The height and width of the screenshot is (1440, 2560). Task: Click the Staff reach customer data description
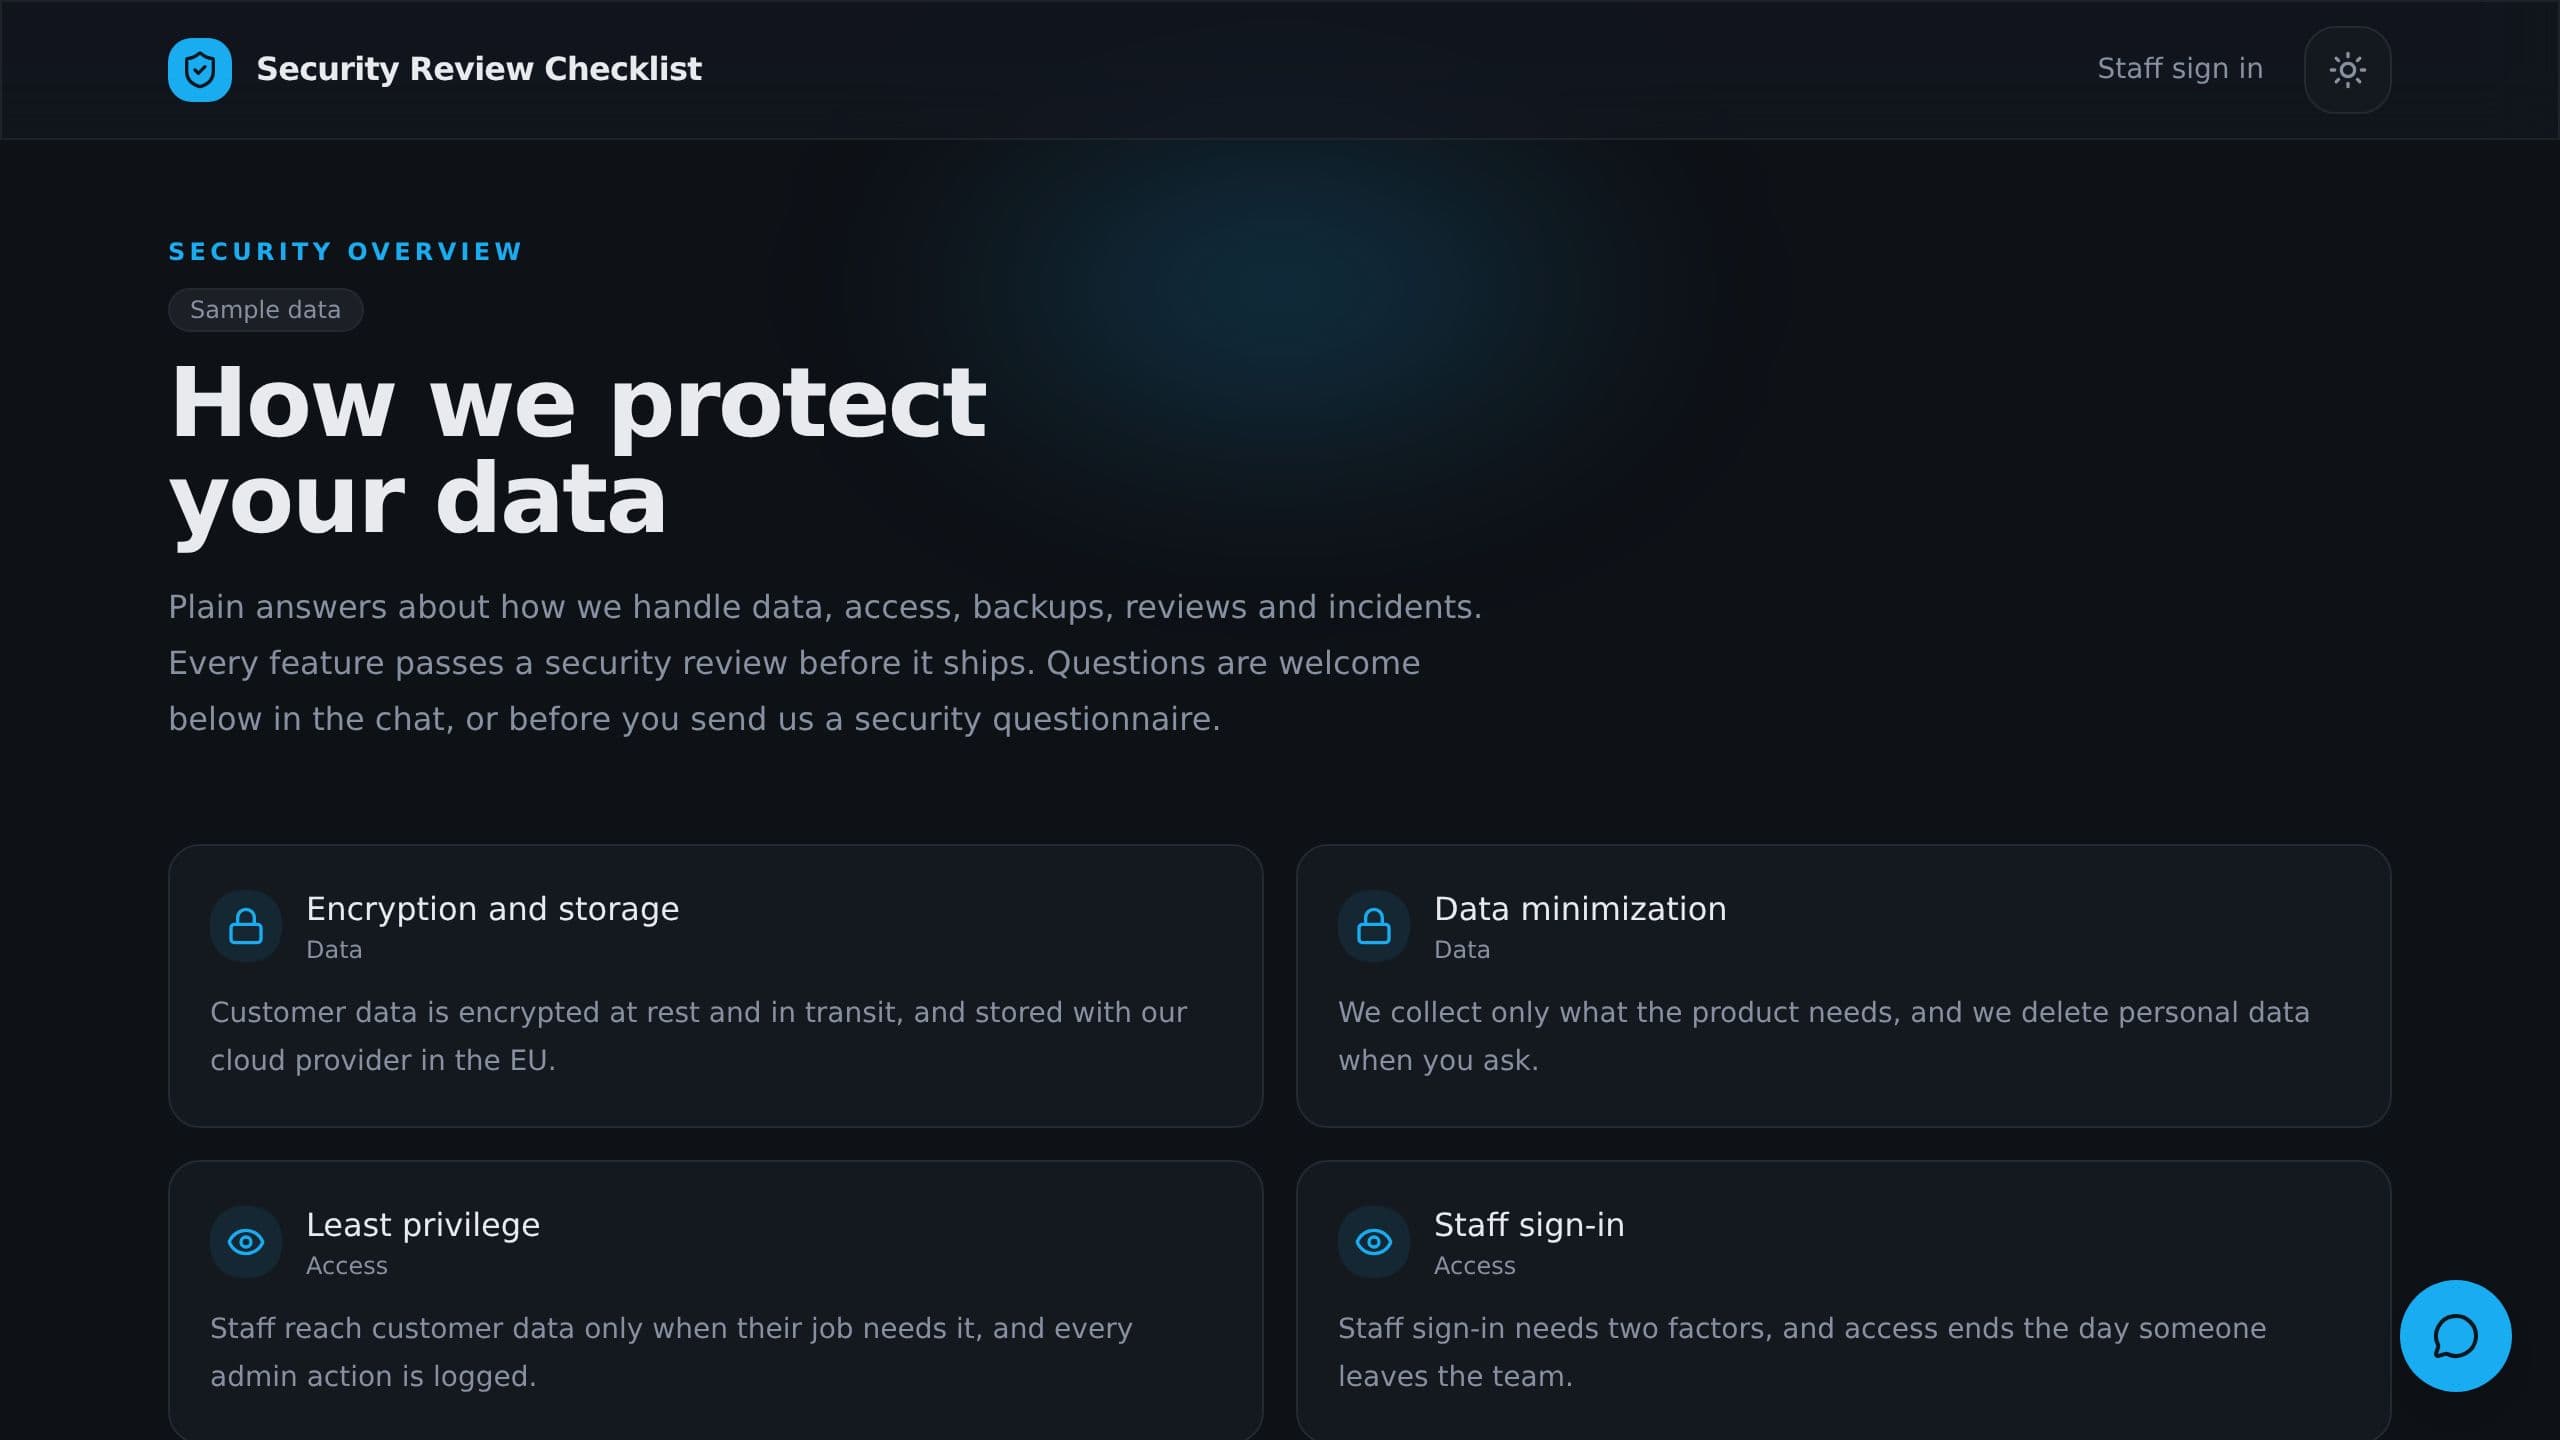671,1352
